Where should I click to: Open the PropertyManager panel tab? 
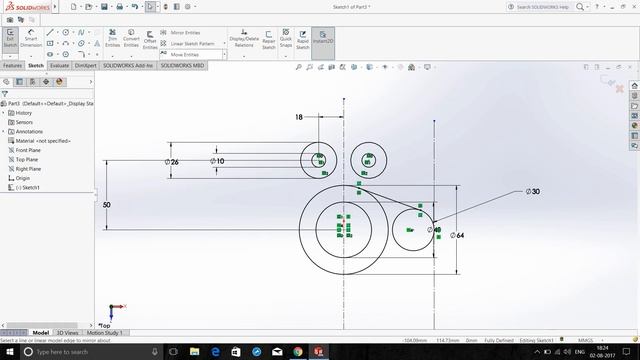[19, 82]
